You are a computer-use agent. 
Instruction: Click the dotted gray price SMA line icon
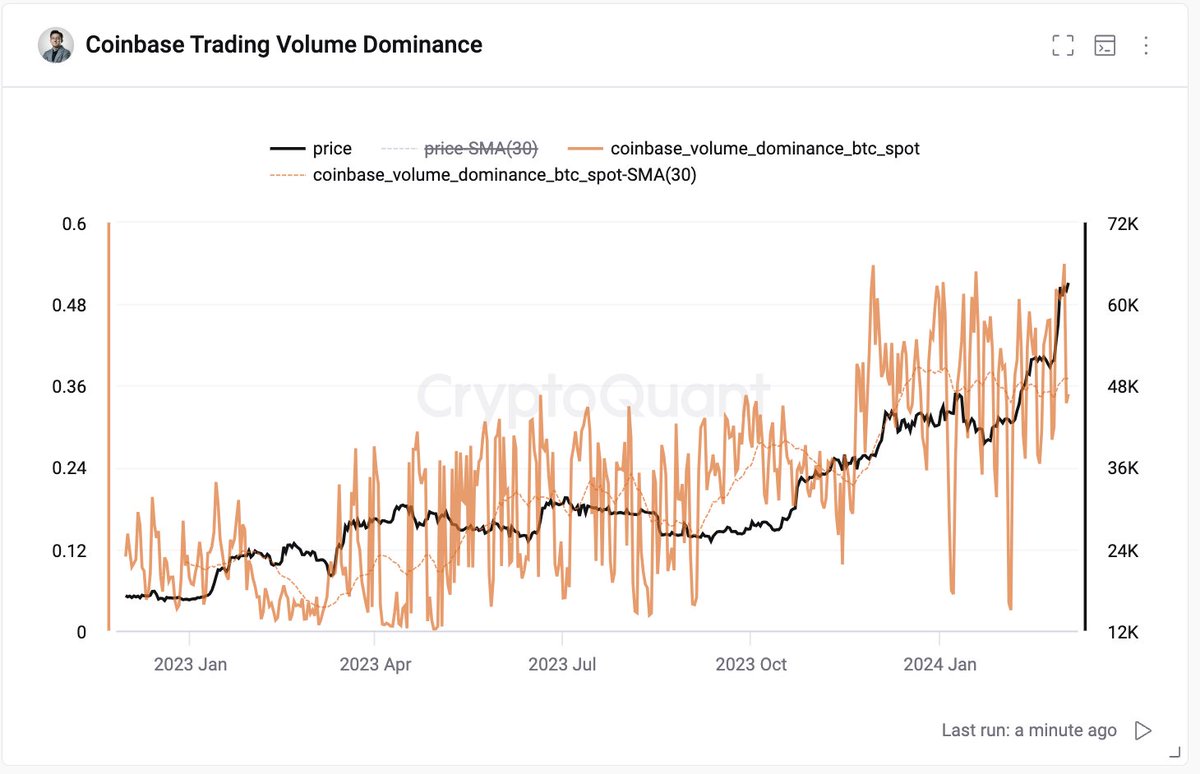tap(400, 148)
